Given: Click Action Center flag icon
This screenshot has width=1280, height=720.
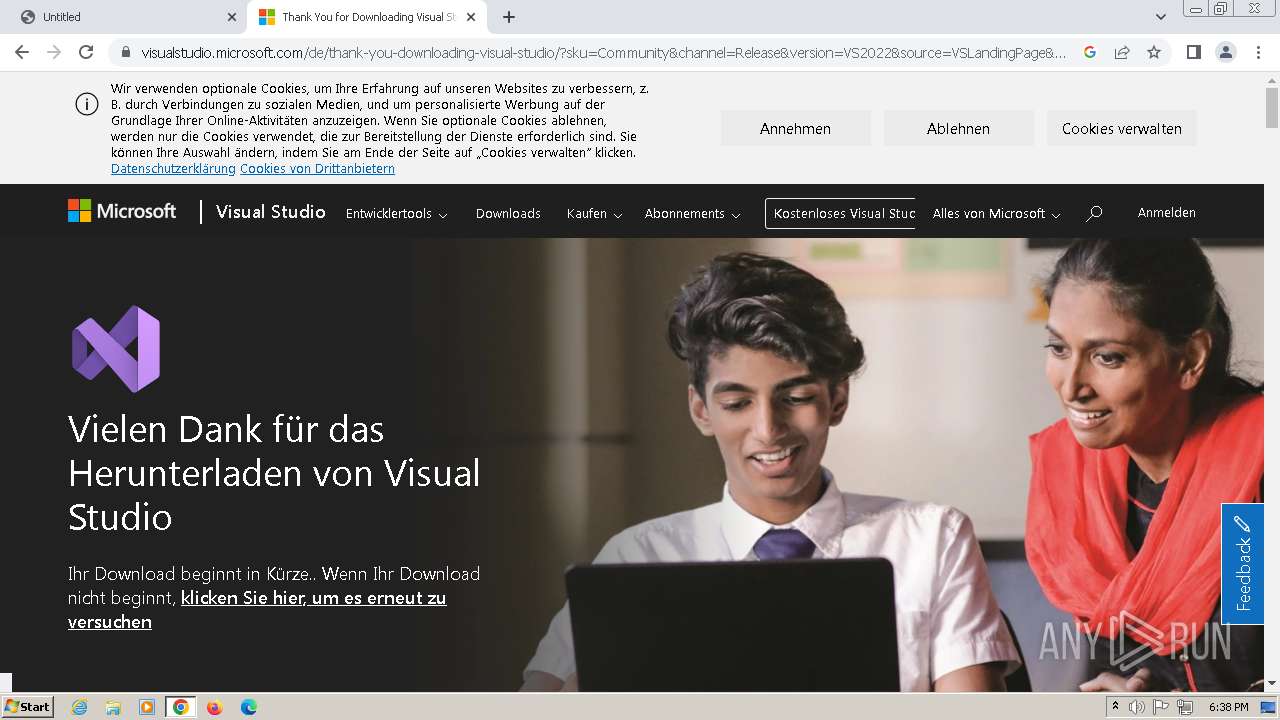Looking at the screenshot, I should click(1161, 707).
